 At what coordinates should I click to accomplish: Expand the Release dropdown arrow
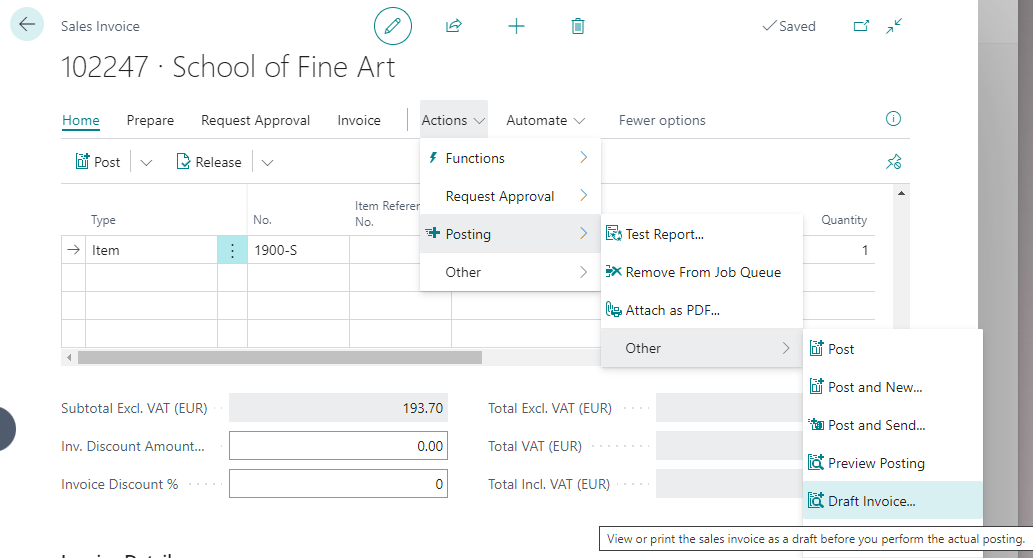pos(267,162)
